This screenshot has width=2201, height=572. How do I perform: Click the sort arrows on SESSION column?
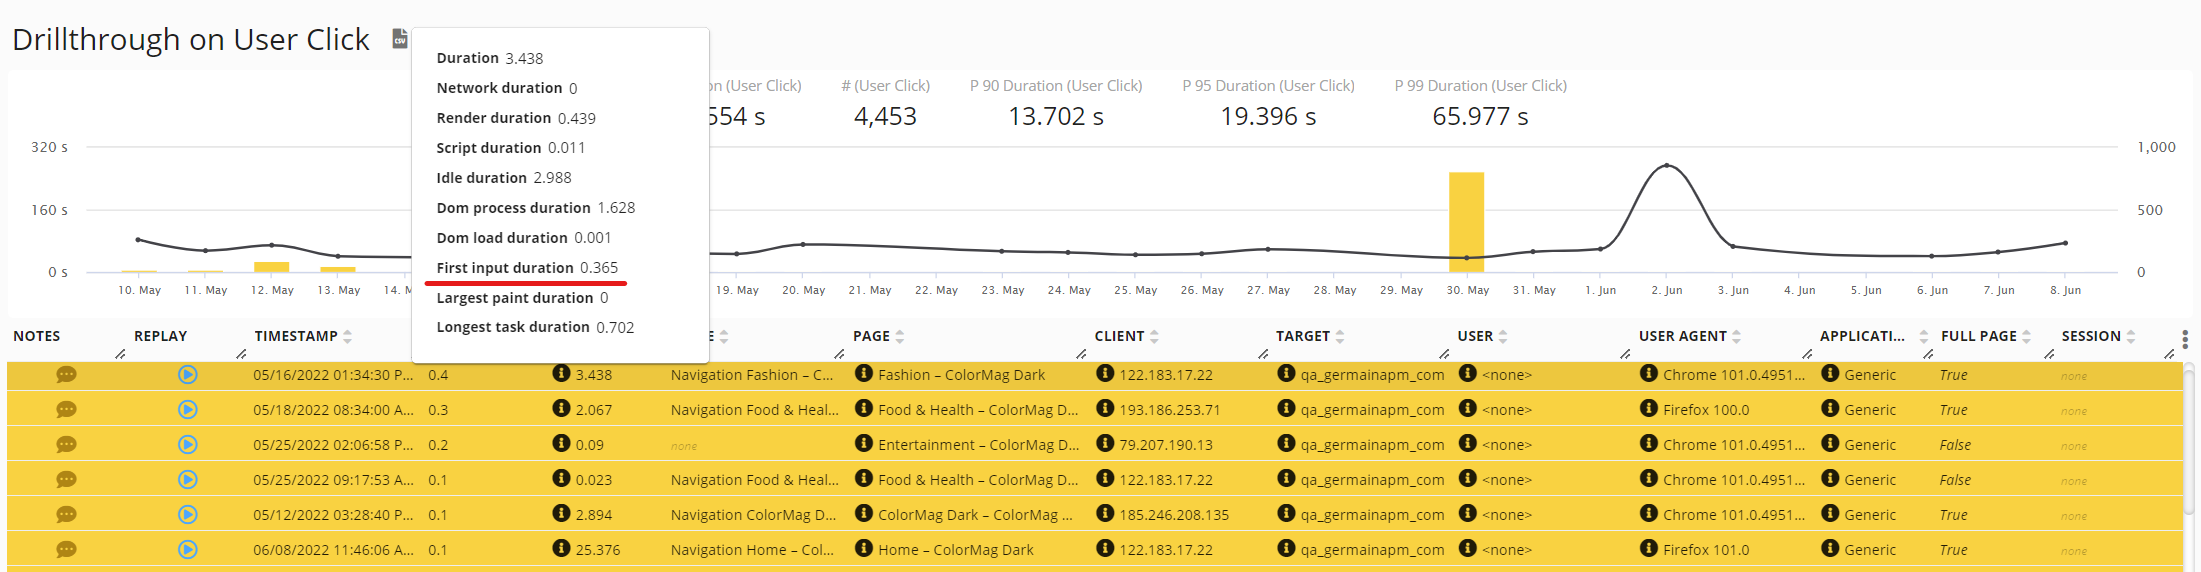point(2131,337)
